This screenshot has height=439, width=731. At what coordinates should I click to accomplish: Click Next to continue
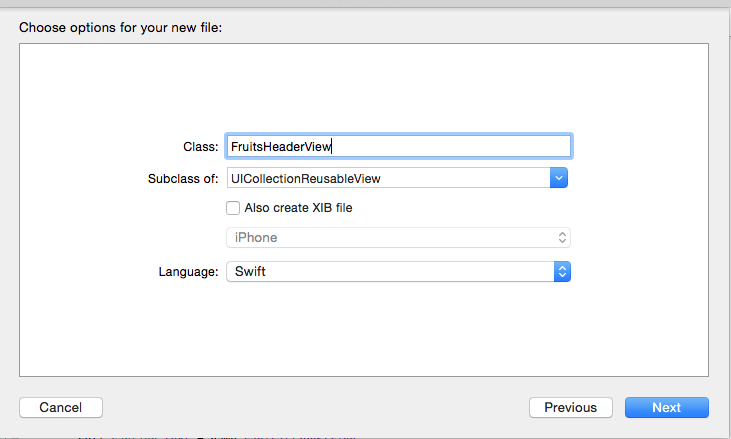[667, 407]
